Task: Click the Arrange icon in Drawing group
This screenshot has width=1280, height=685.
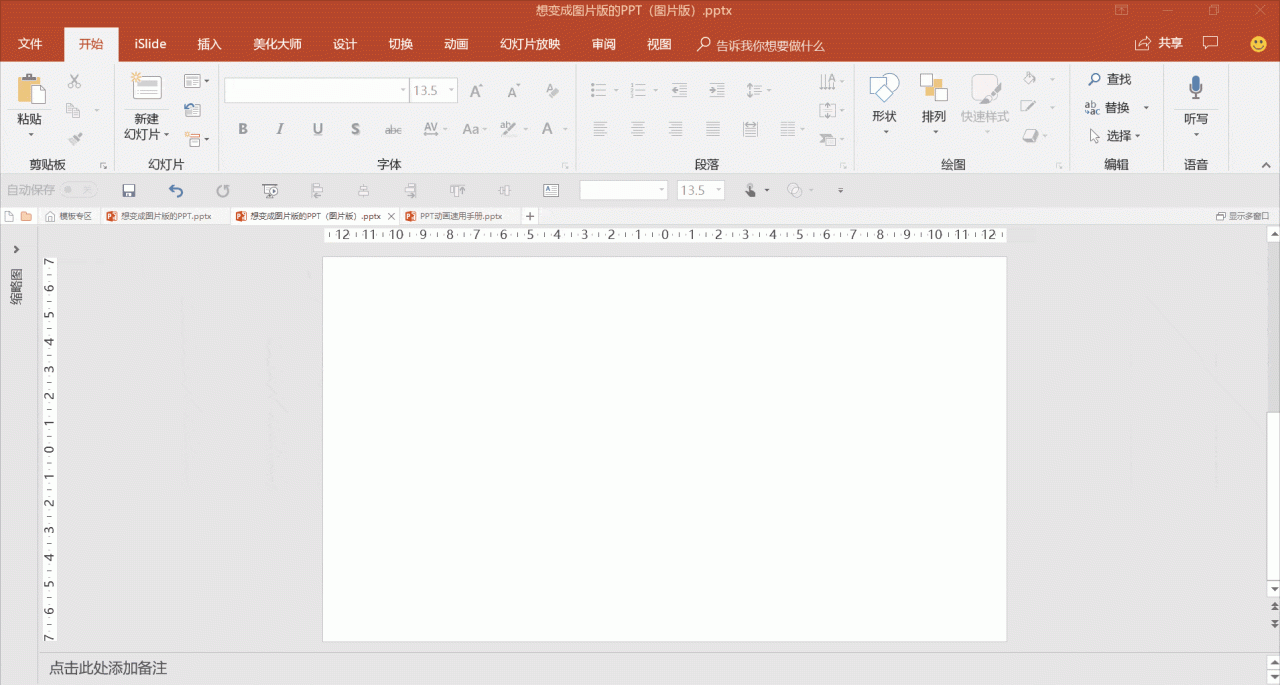Action: tap(933, 89)
